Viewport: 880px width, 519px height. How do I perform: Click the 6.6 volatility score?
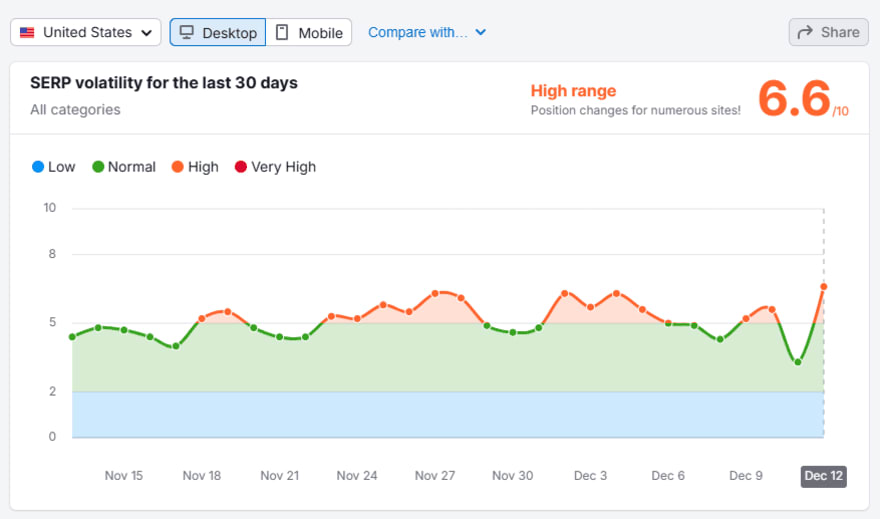[x=794, y=98]
